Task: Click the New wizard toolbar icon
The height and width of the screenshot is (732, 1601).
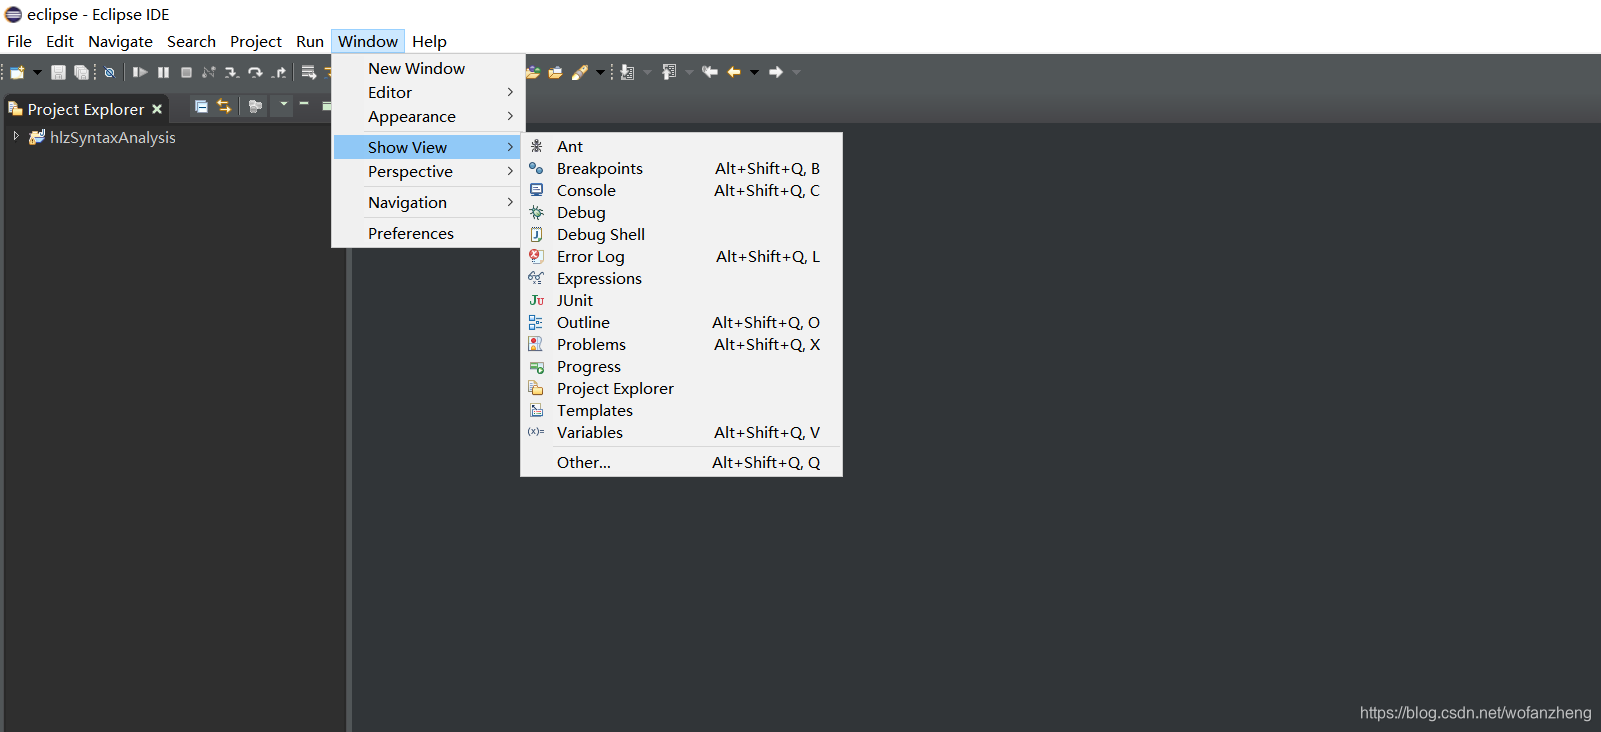Action: [17, 72]
